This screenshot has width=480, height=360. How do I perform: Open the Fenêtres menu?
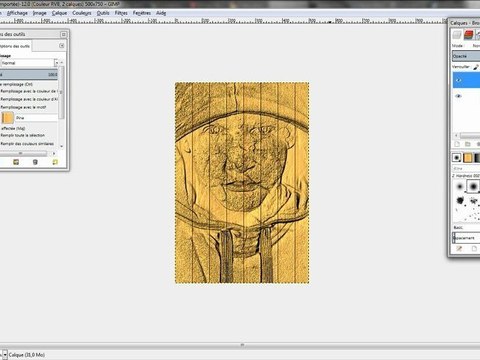click(142, 13)
